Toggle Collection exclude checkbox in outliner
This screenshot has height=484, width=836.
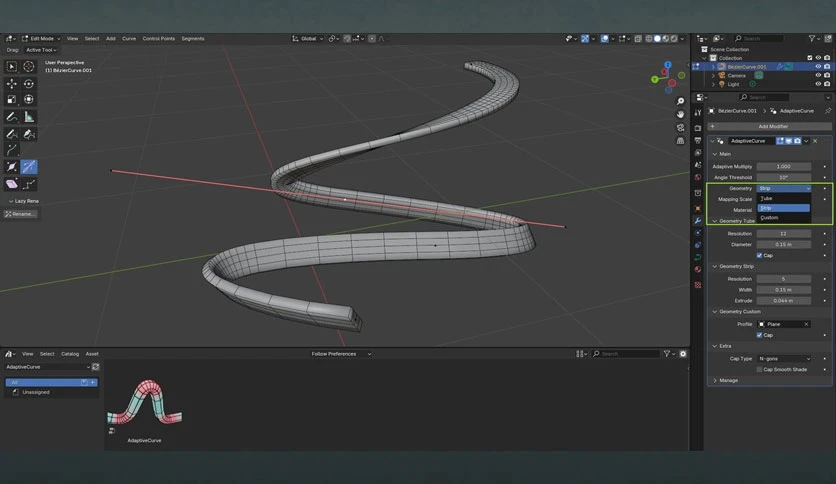click(x=810, y=58)
